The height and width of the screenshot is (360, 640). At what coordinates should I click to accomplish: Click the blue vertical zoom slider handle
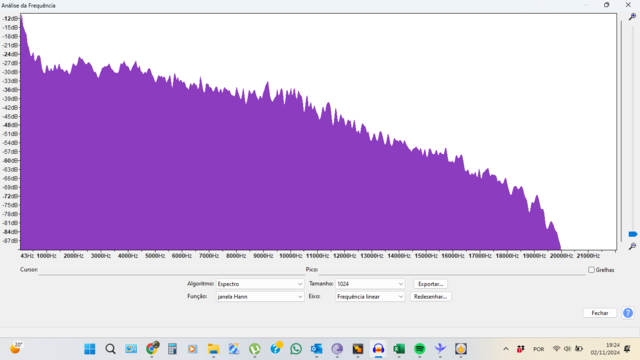pos(633,234)
